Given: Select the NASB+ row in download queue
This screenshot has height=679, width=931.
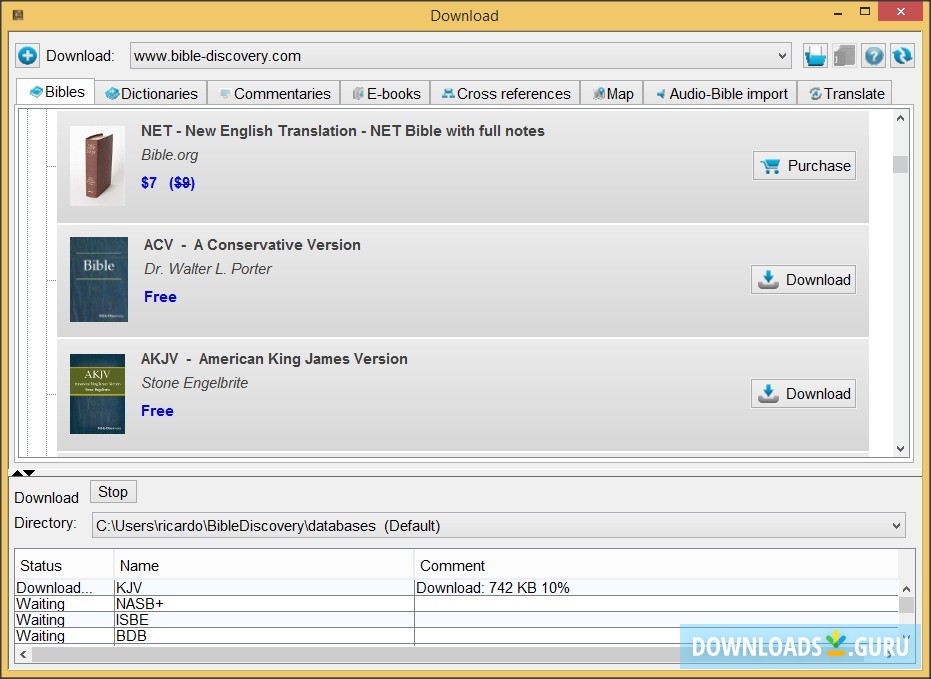Looking at the screenshot, I should (x=456, y=604).
